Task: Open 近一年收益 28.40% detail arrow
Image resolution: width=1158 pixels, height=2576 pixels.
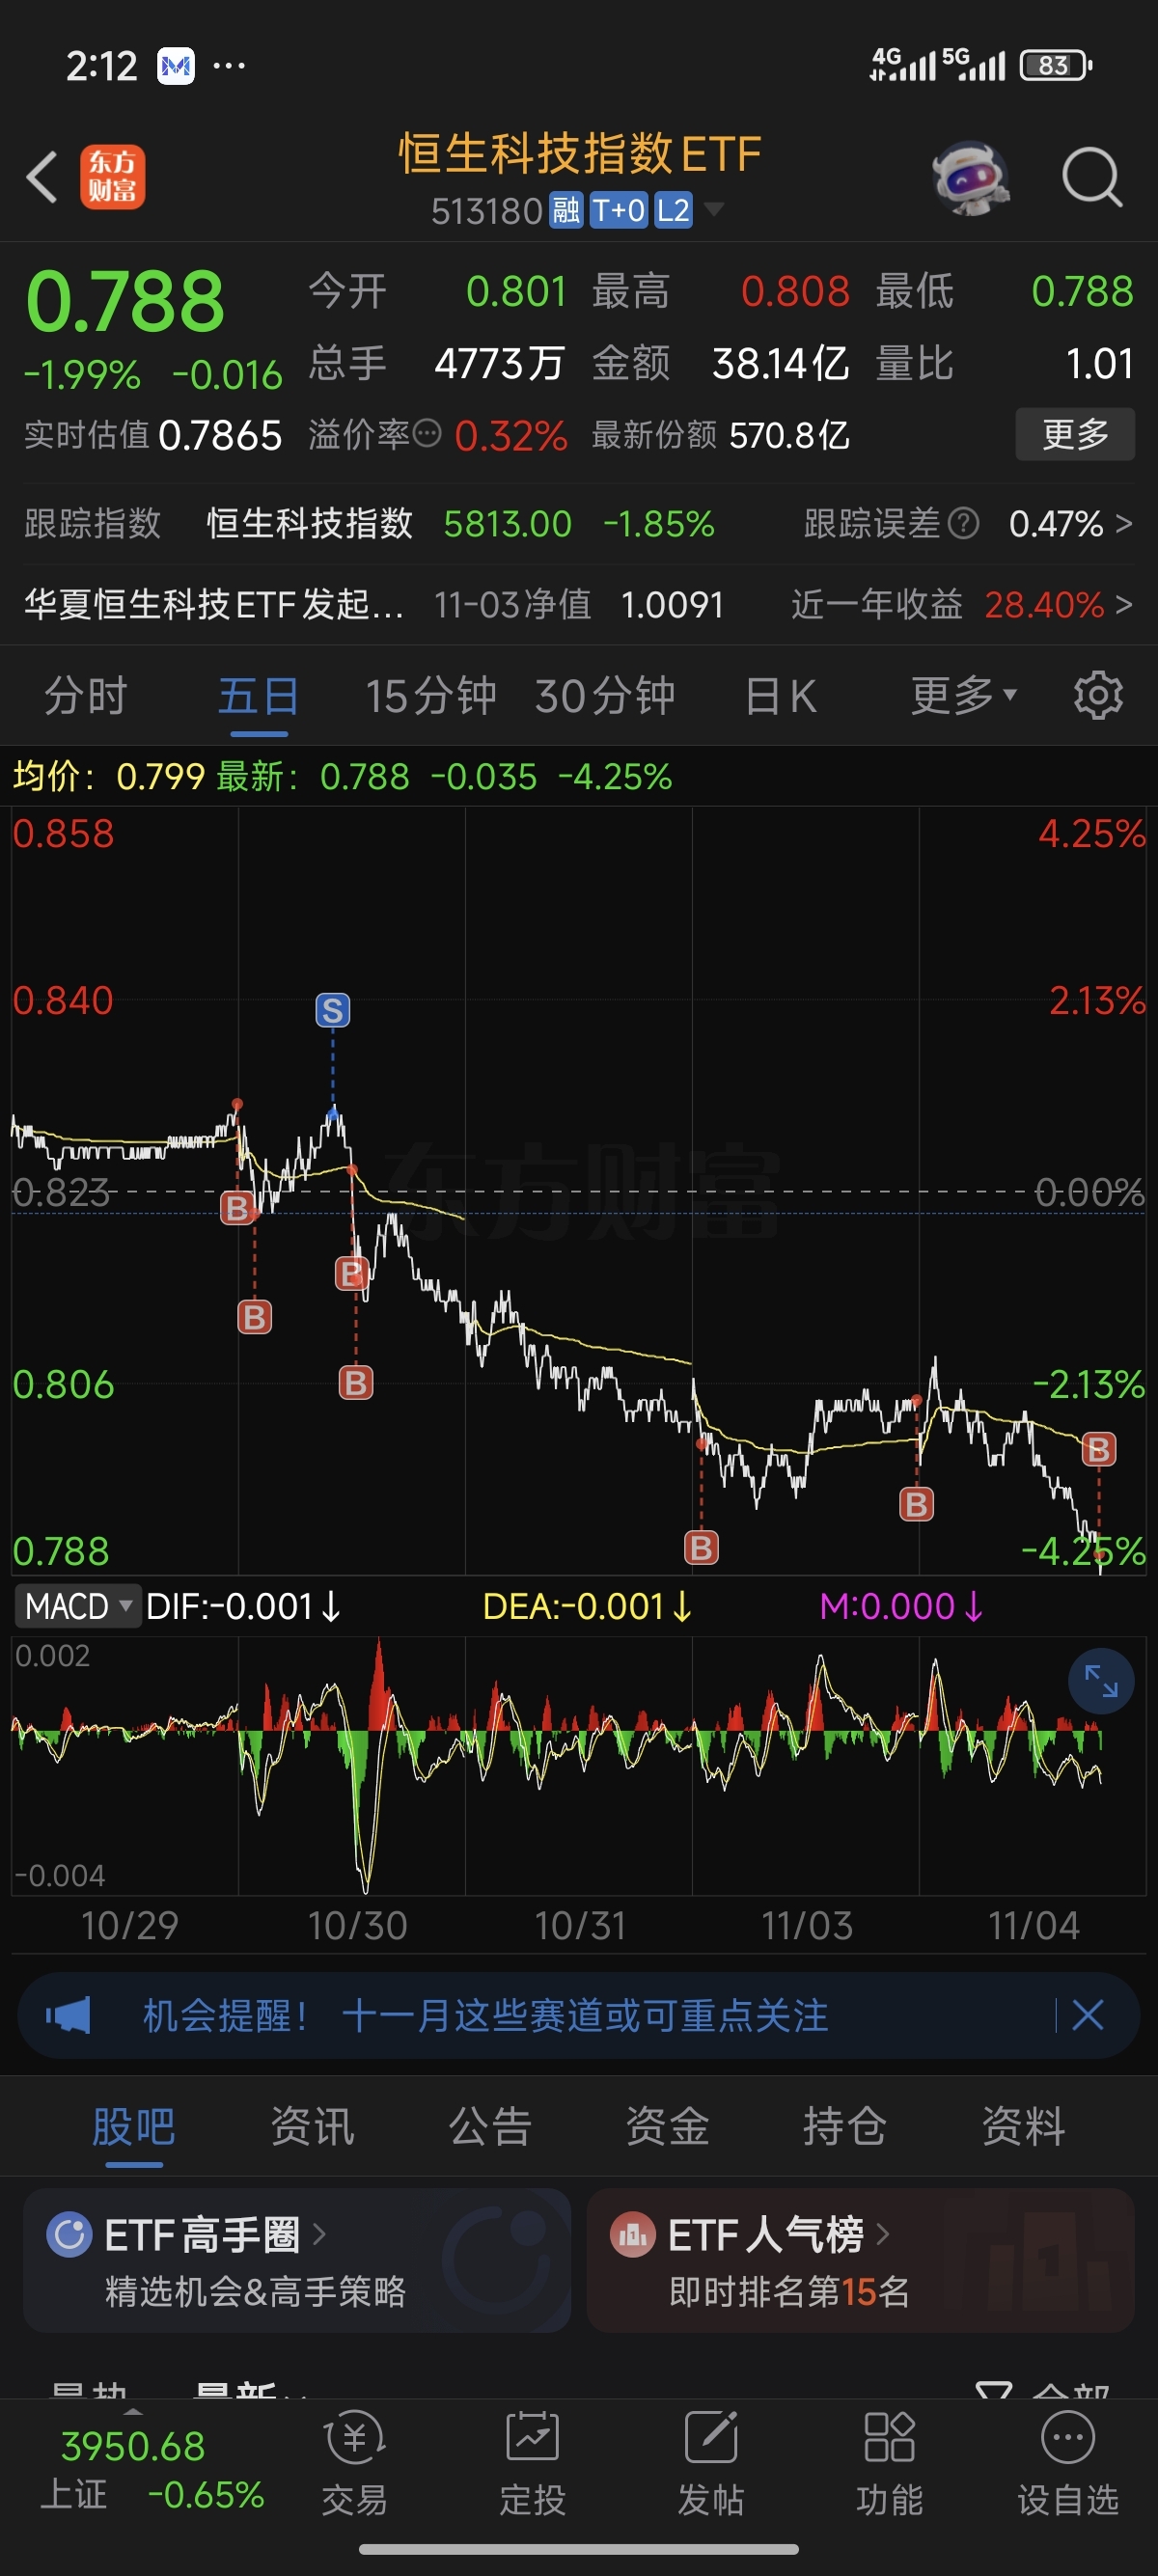Action: click(x=1124, y=604)
